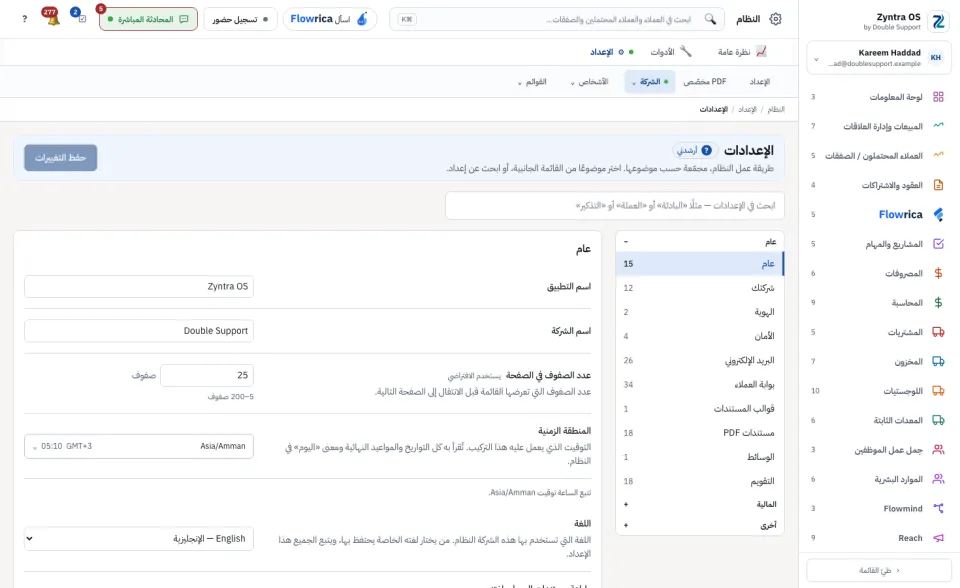Expand the المالية settings group
Screen dimensions: 960x588
point(700,504)
